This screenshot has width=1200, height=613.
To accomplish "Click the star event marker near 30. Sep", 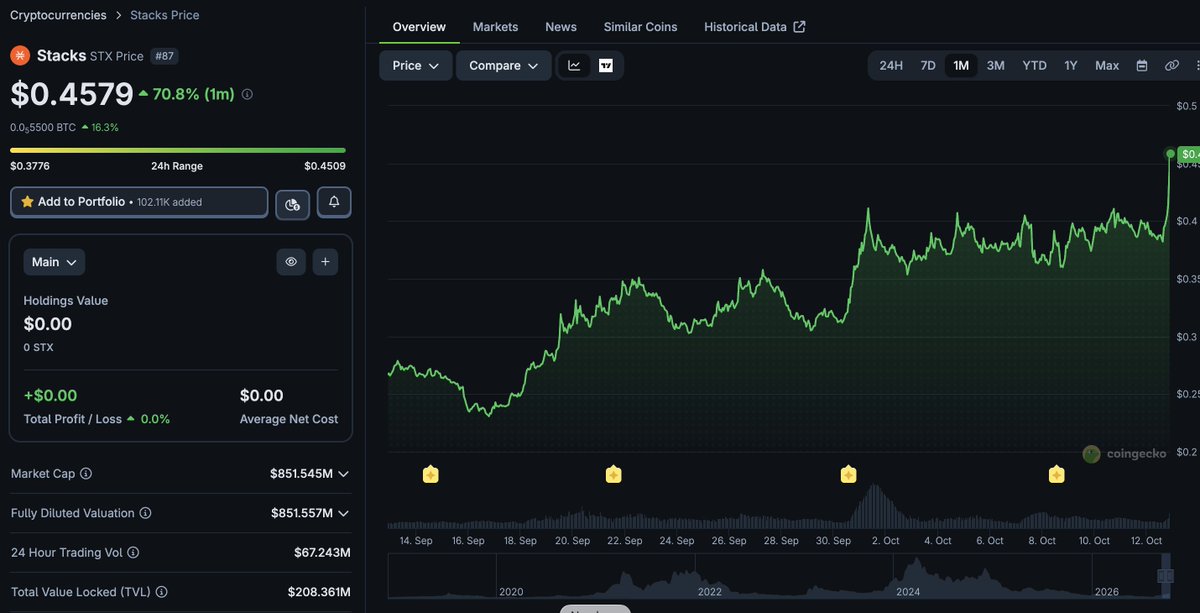I will coord(848,474).
